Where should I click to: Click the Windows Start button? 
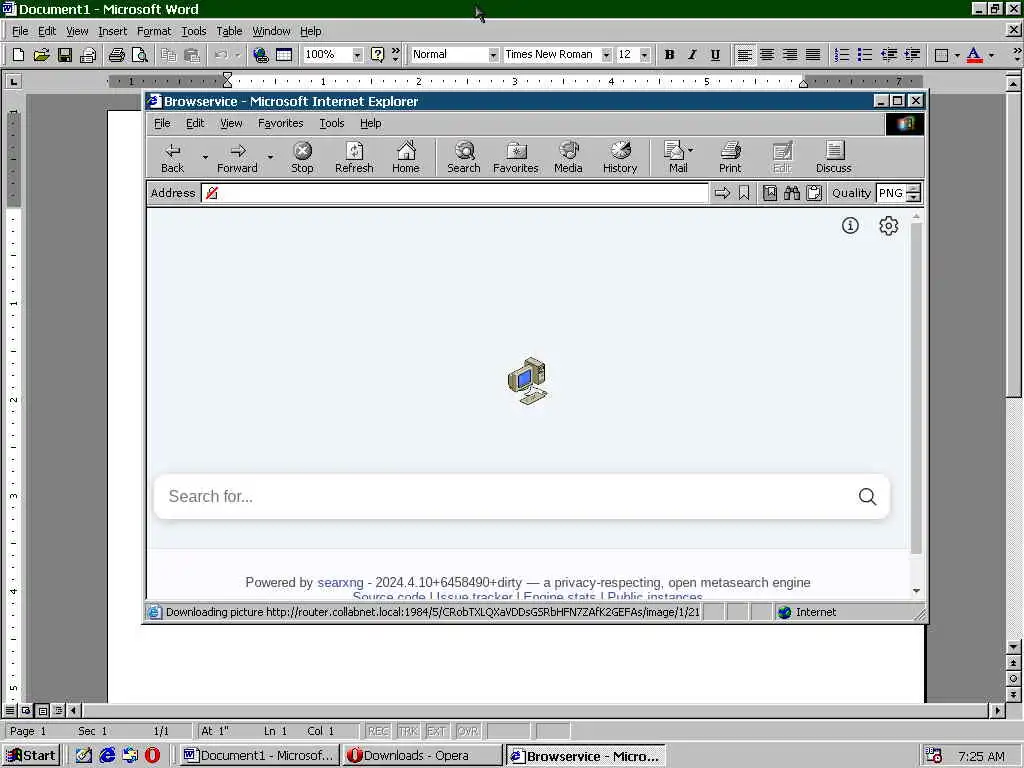pyautogui.click(x=31, y=756)
